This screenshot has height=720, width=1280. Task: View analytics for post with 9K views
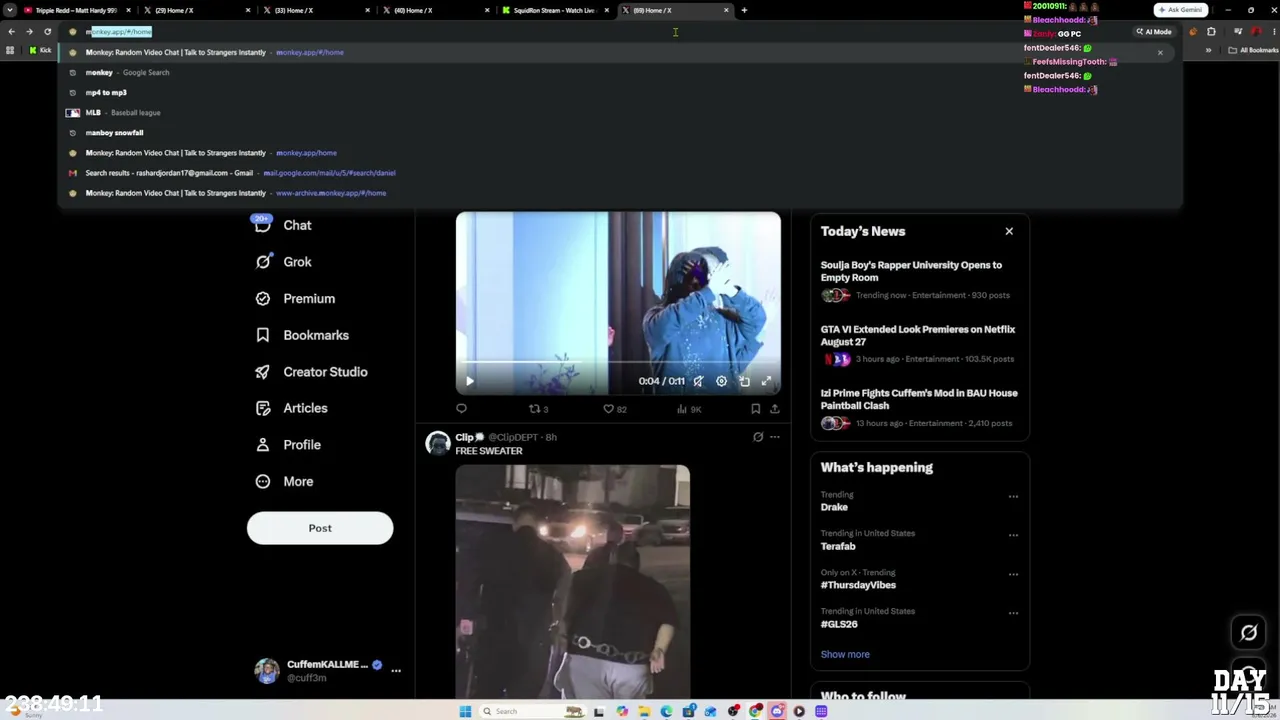689,409
